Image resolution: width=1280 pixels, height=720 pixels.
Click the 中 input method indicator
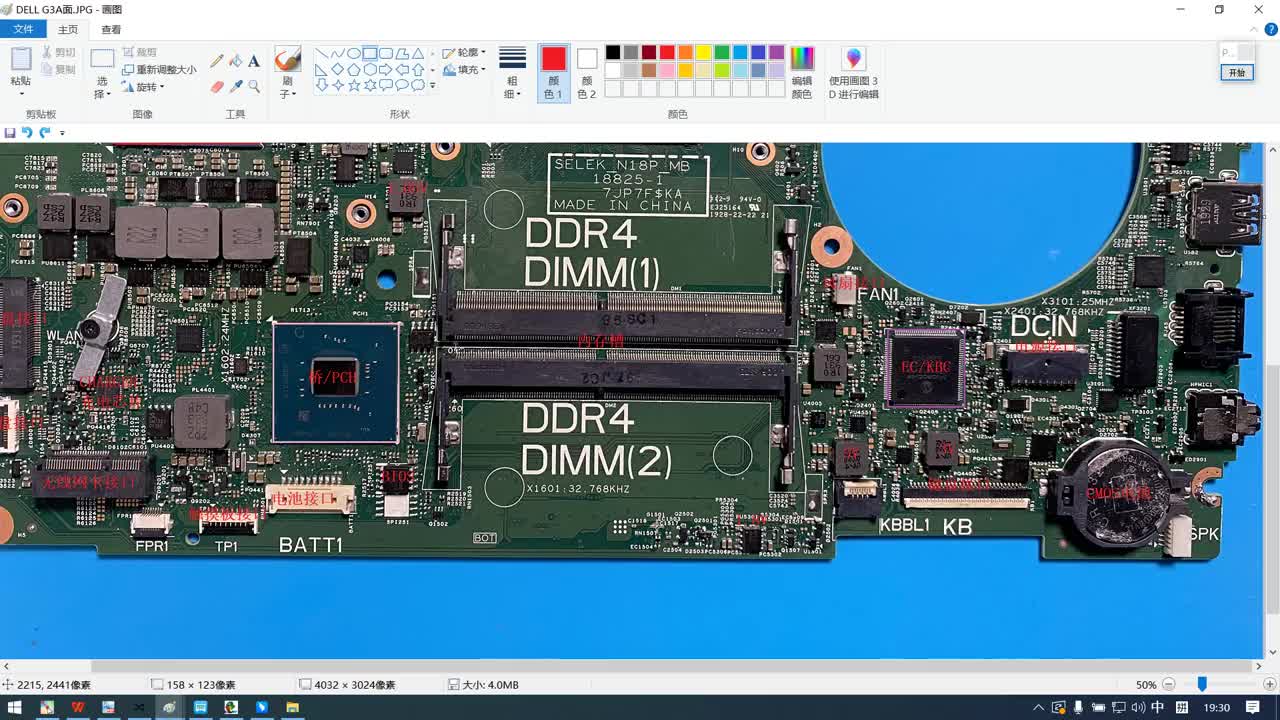click(x=1157, y=707)
